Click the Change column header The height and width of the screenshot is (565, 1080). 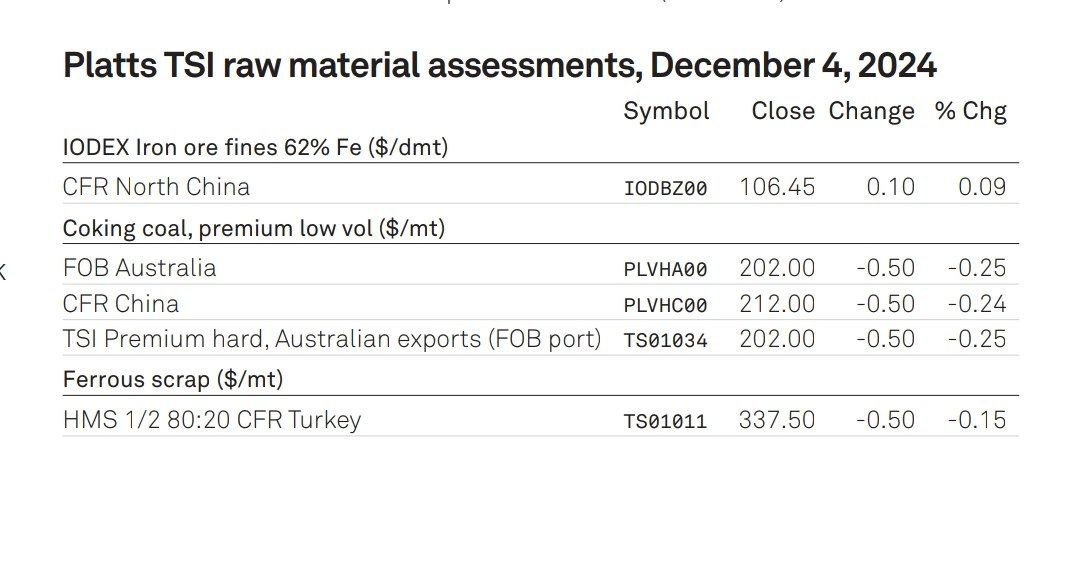click(871, 112)
